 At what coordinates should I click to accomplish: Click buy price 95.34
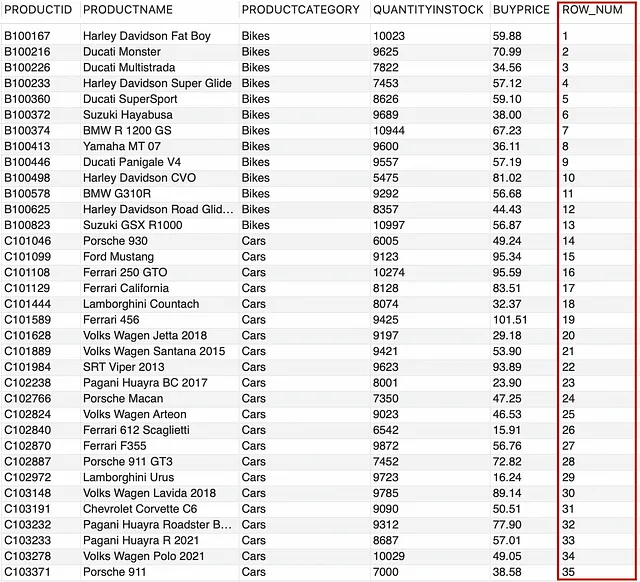[507, 257]
